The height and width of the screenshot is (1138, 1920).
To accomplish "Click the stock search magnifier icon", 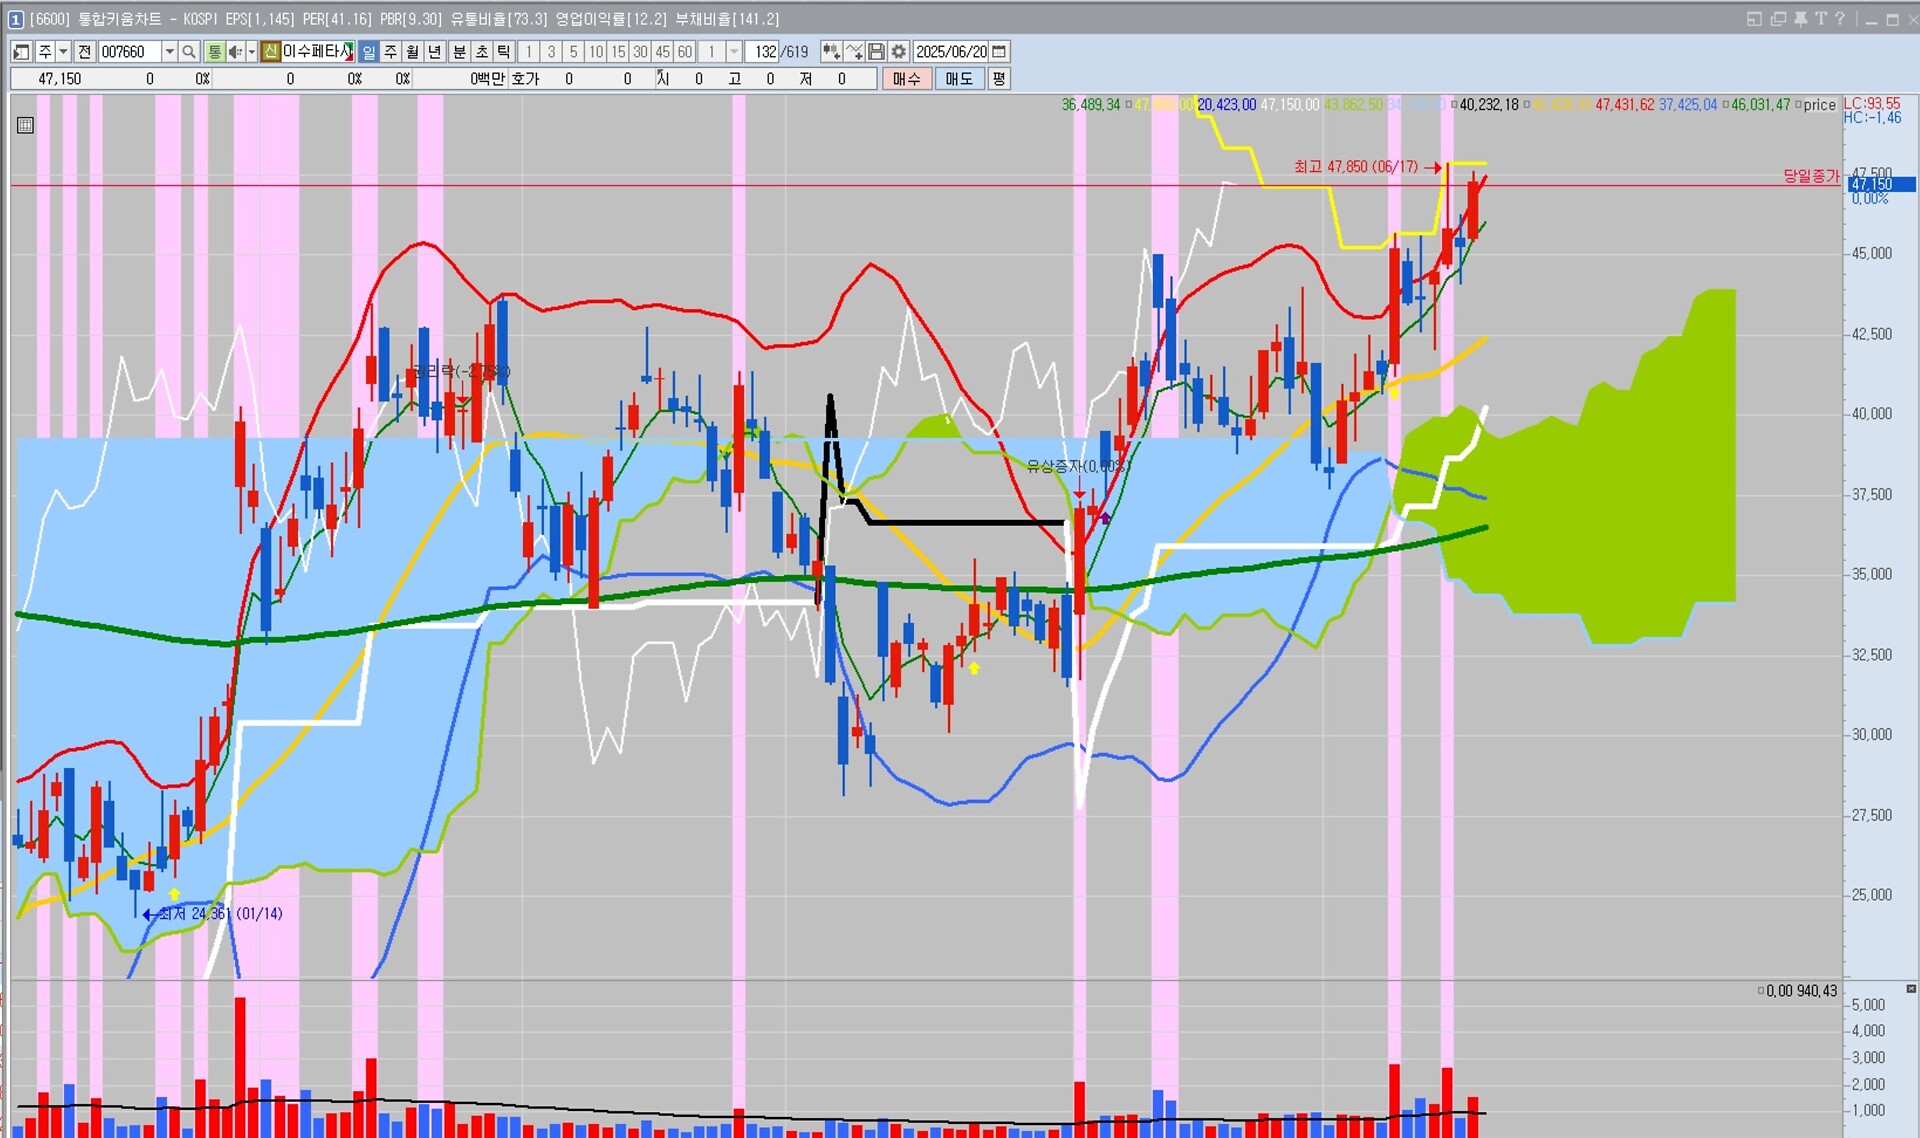I will 188,52.
